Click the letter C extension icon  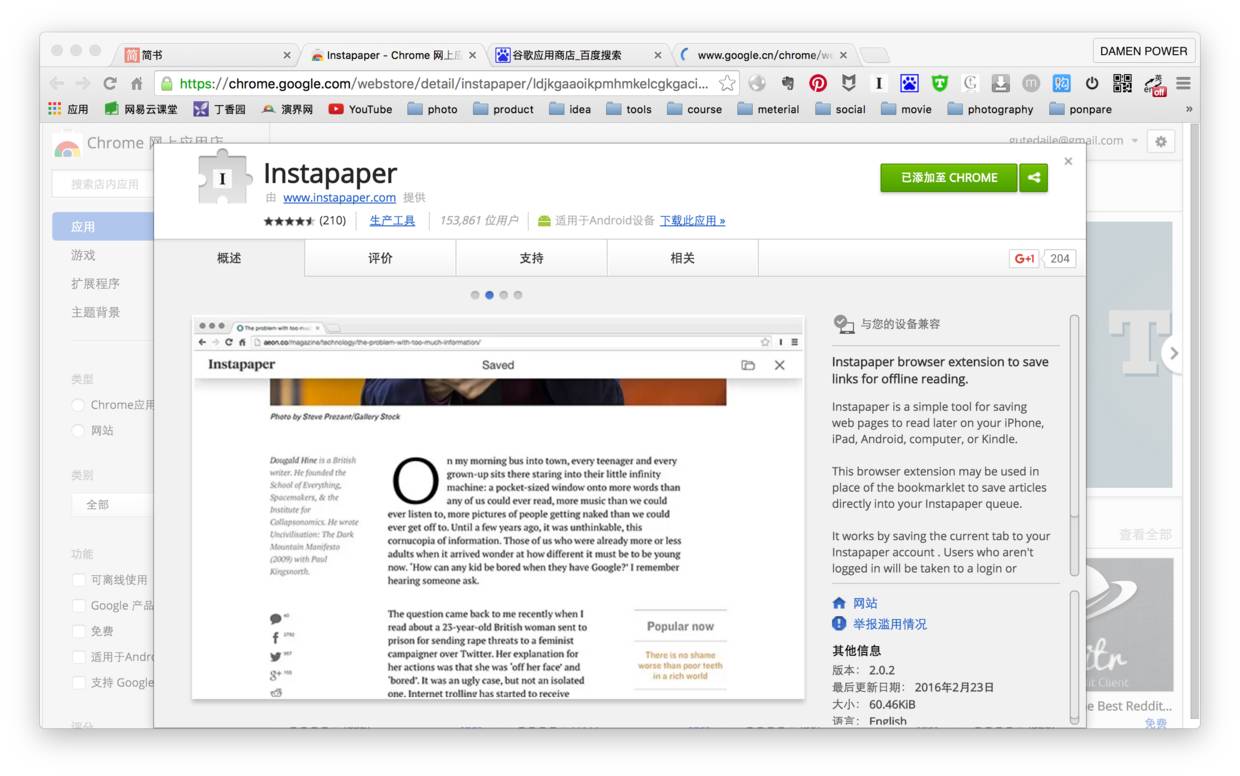(970, 83)
